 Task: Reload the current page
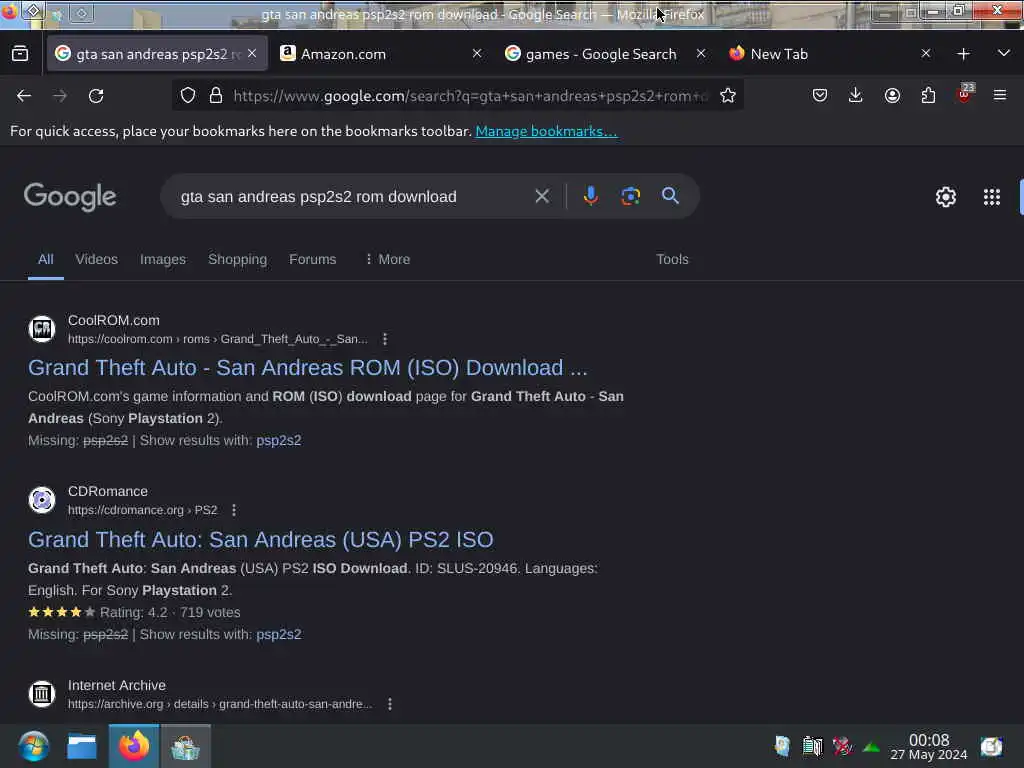click(x=96, y=96)
